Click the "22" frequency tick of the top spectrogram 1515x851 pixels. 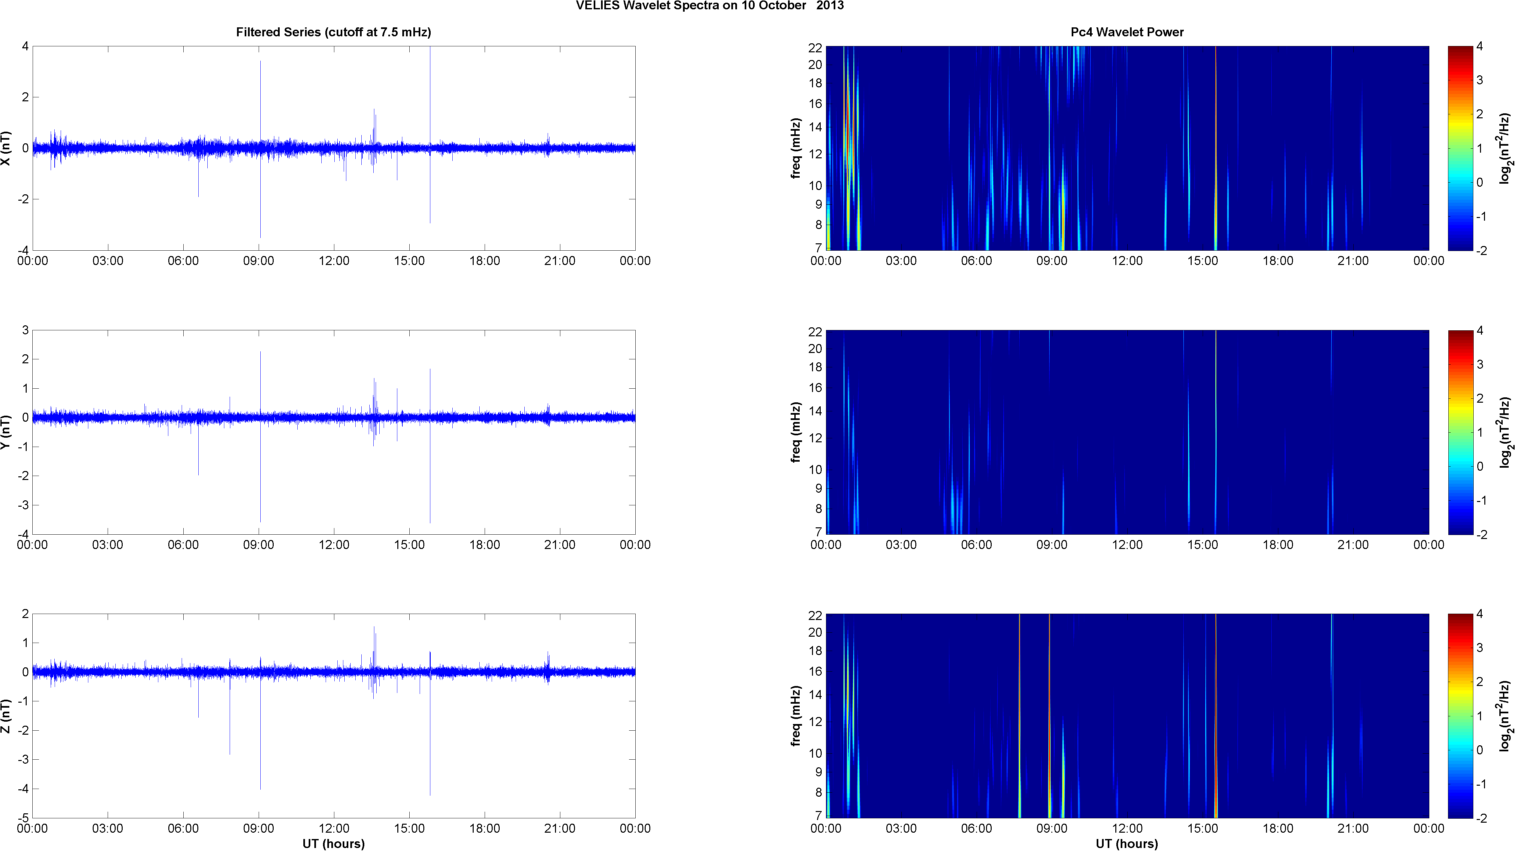[x=815, y=48]
